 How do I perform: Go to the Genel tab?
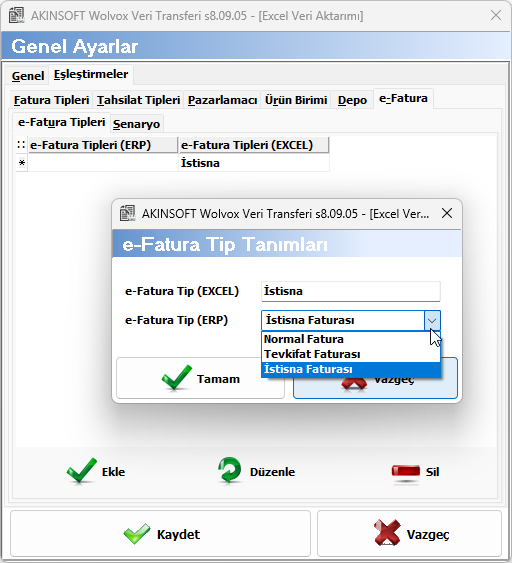28,76
